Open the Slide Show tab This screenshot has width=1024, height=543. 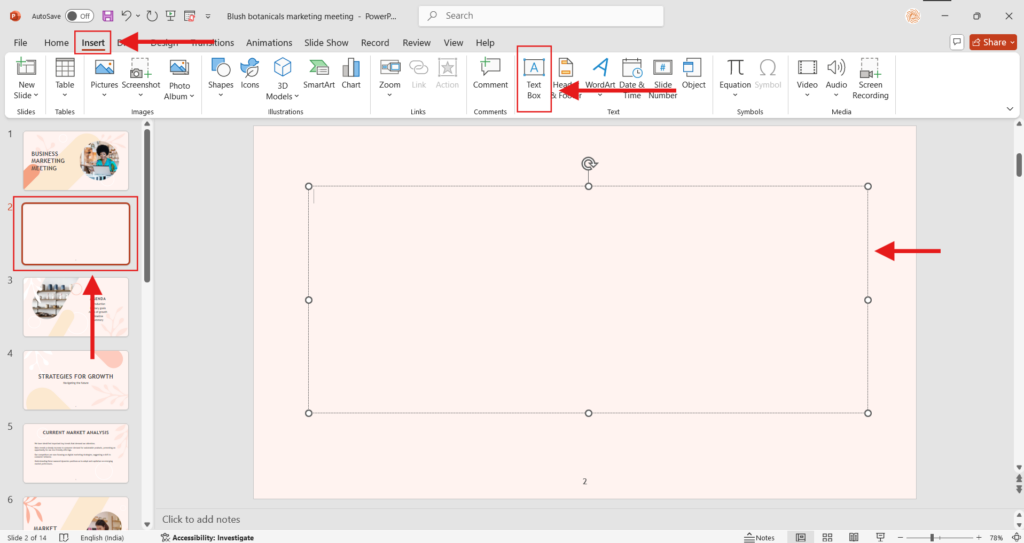[325, 43]
